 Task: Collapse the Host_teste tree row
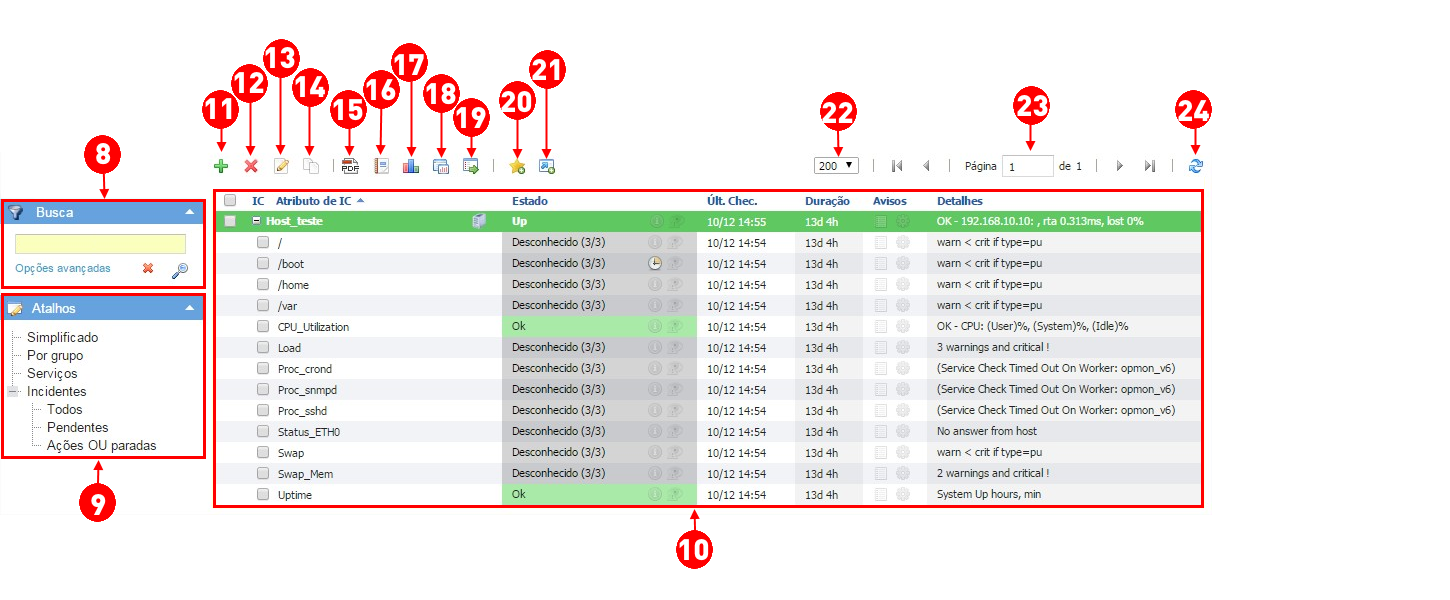pyautogui.click(x=257, y=221)
